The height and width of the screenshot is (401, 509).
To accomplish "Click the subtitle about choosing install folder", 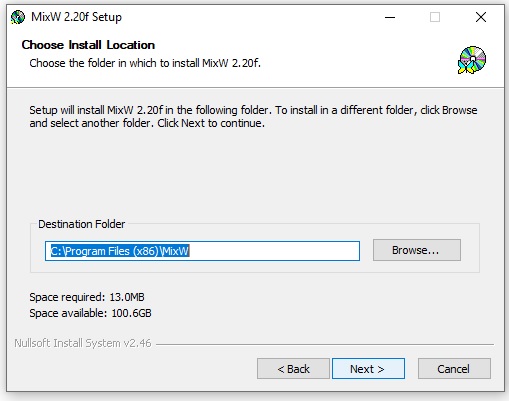I will pos(145,63).
